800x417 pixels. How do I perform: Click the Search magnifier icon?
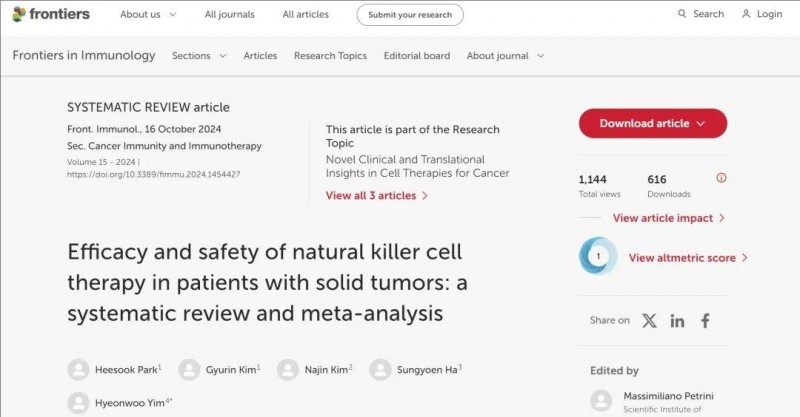682,14
